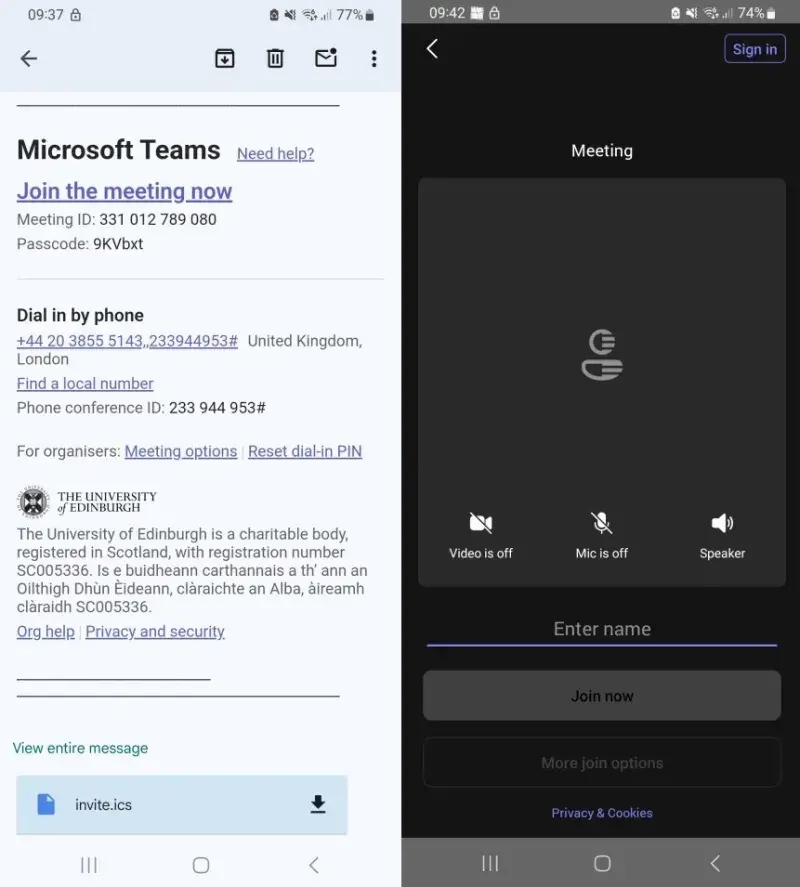Tap the 77% battery indicator in email status bar
The width and height of the screenshot is (800, 887).
pyautogui.click(x=355, y=15)
